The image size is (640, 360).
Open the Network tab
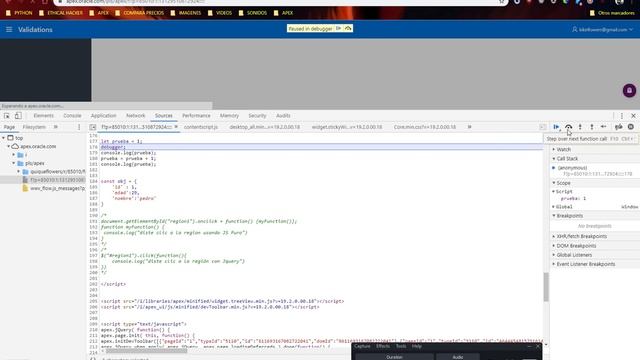tap(136, 116)
